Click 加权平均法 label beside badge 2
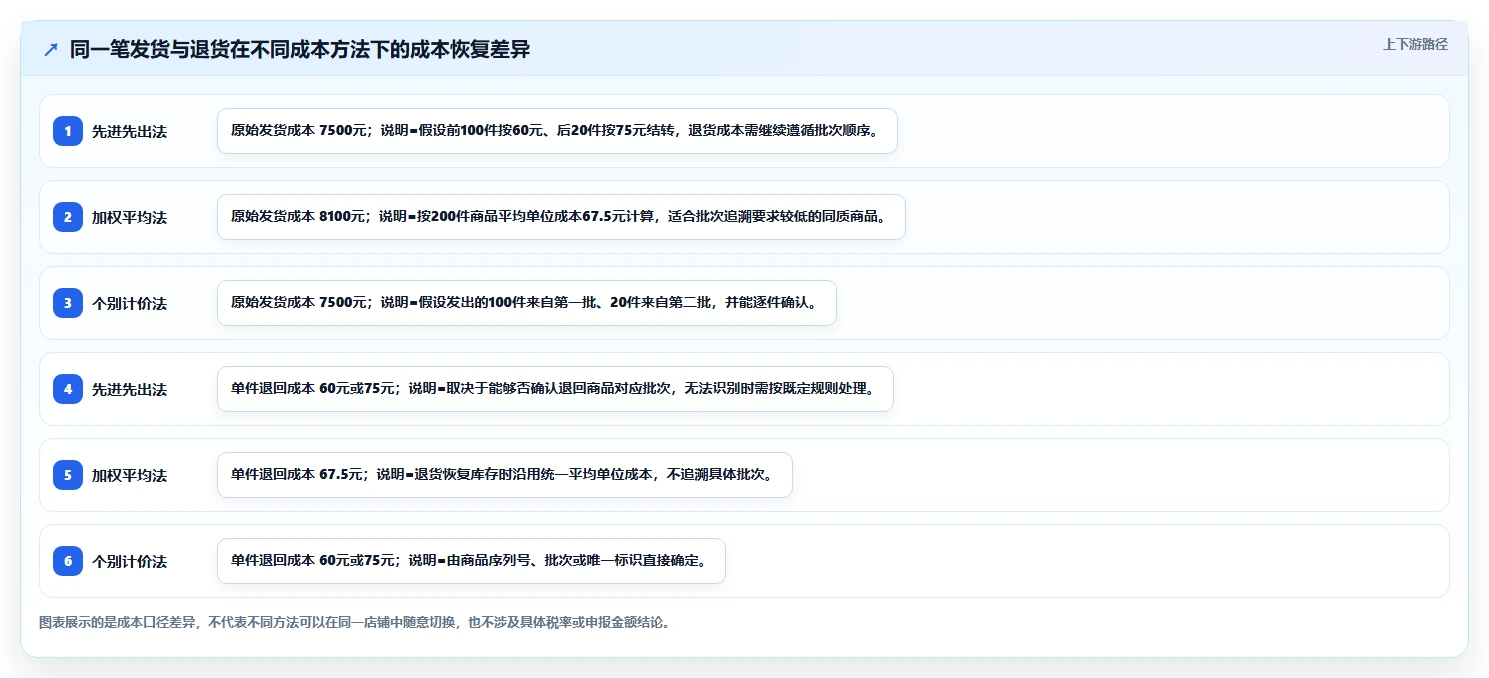 (129, 217)
